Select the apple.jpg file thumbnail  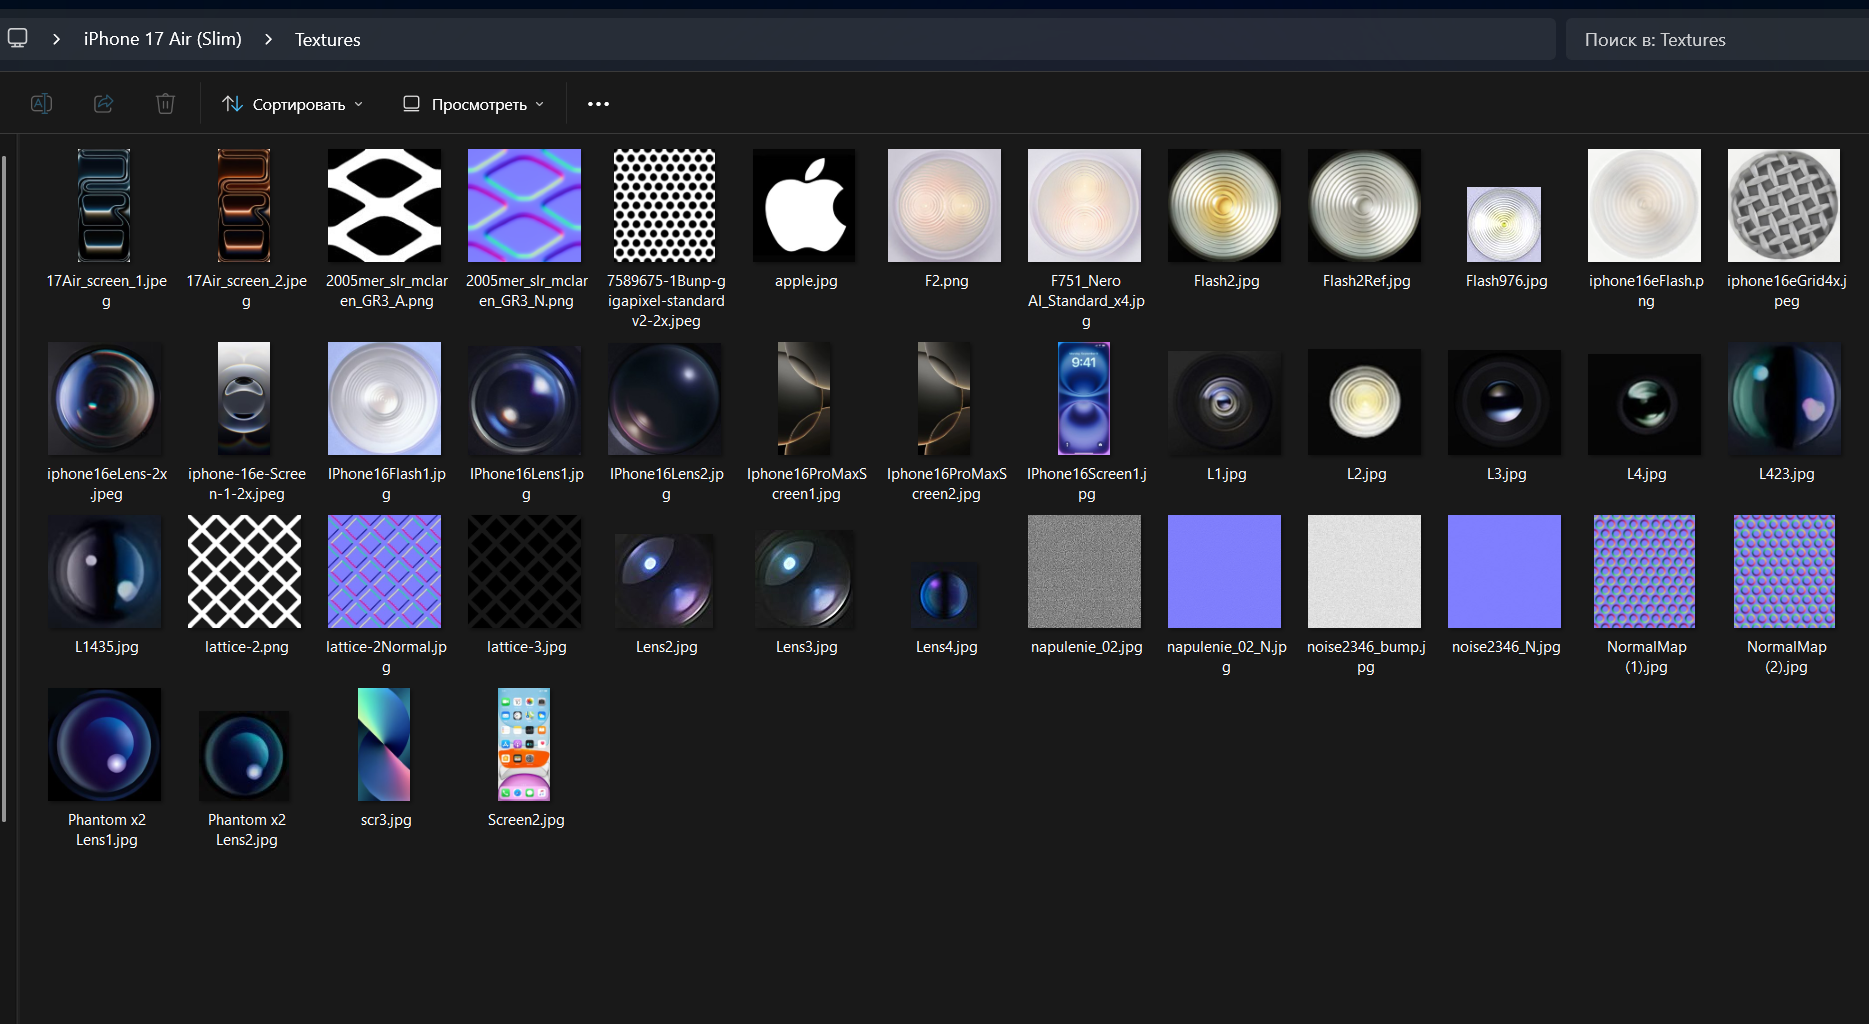pos(805,206)
